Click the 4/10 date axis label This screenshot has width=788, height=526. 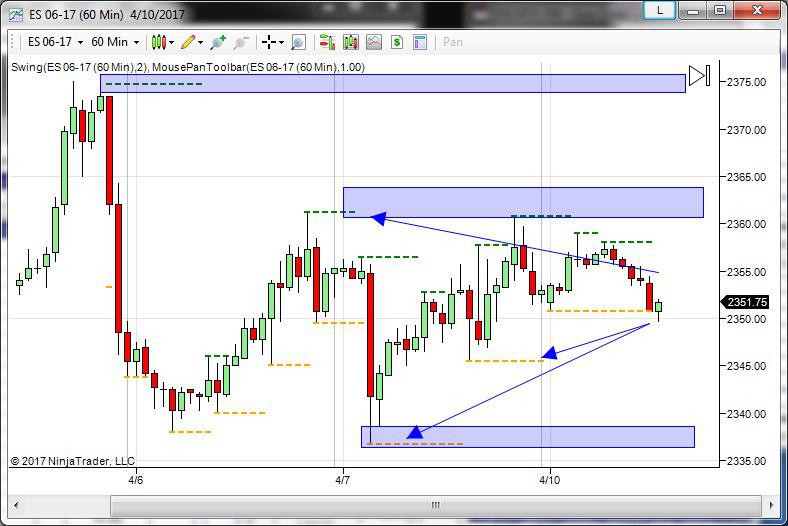(x=549, y=480)
